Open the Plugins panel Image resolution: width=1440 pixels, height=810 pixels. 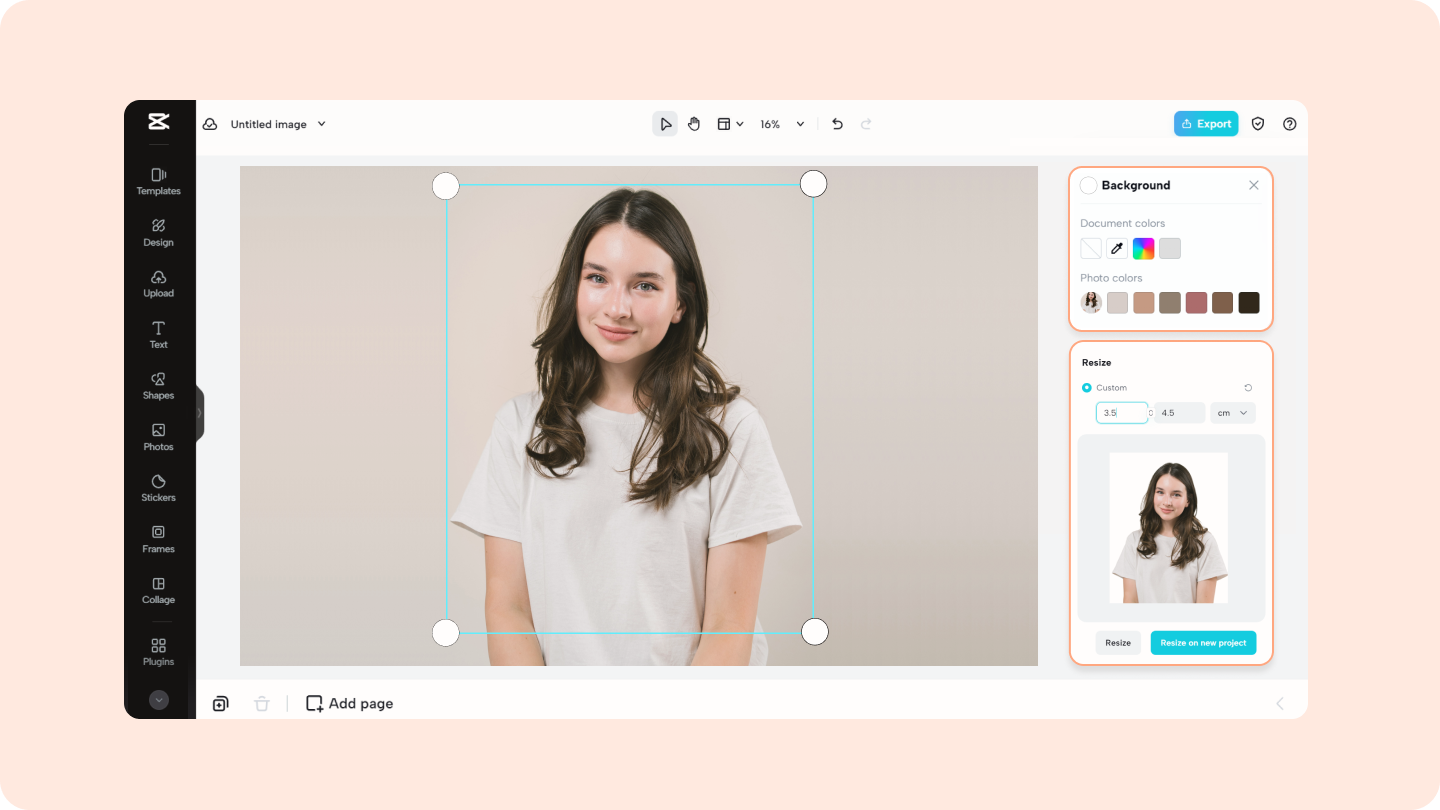(x=158, y=652)
